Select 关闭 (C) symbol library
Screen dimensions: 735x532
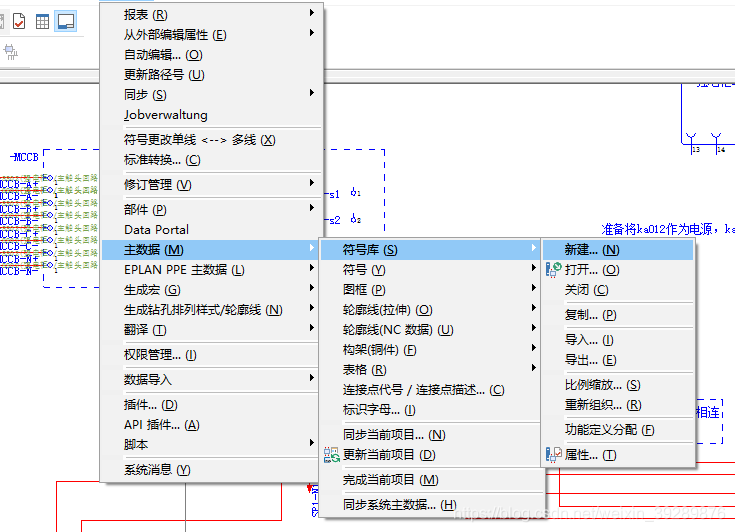point(618,290)
